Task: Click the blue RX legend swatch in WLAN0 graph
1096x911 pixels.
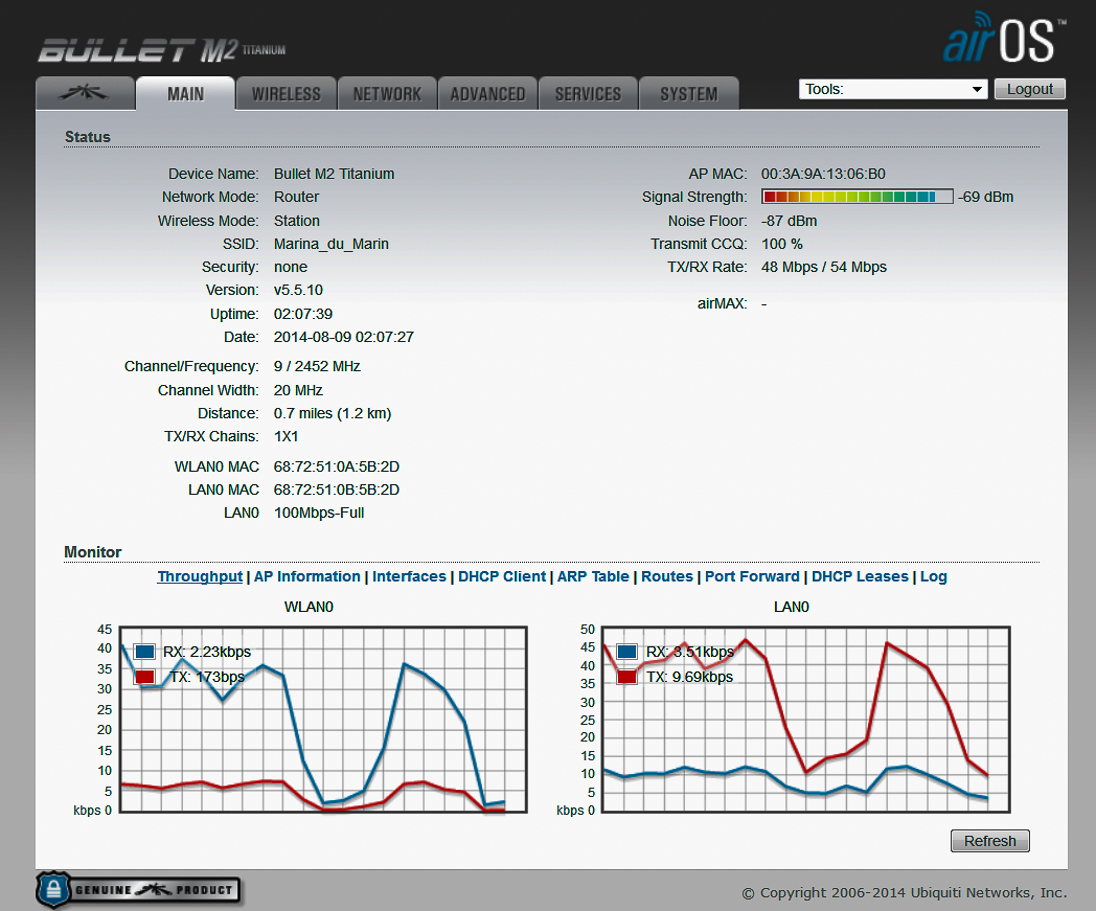Action: [x=145, y=652]
